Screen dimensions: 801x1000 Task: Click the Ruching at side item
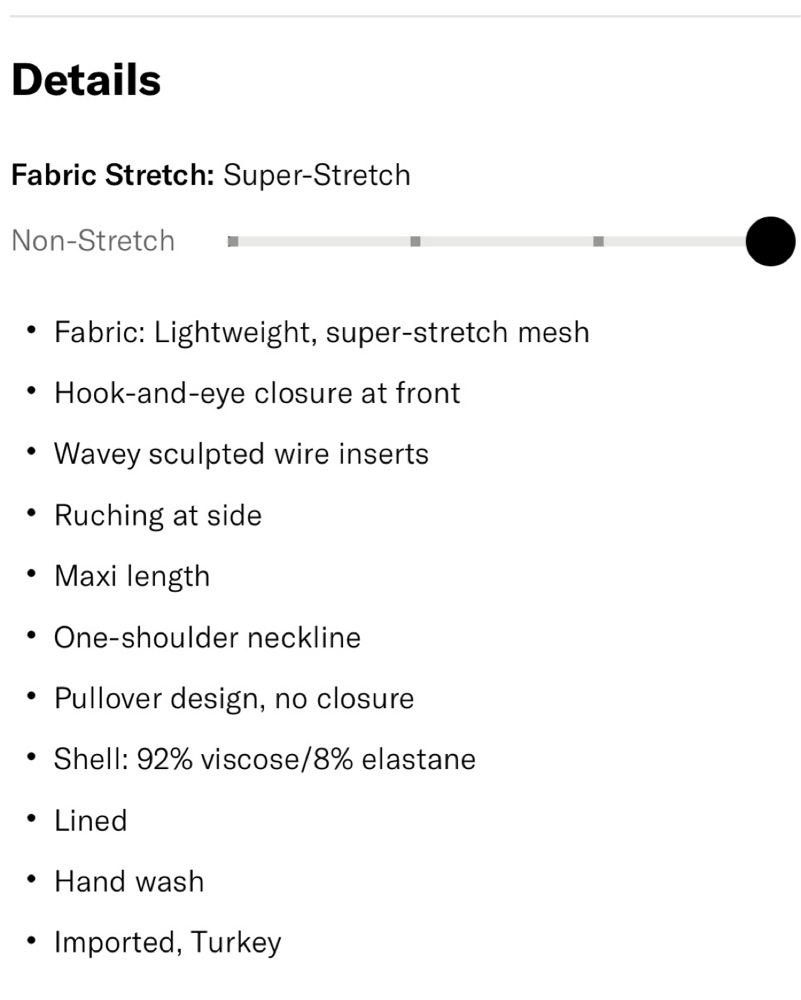click(x=157, y=516)
